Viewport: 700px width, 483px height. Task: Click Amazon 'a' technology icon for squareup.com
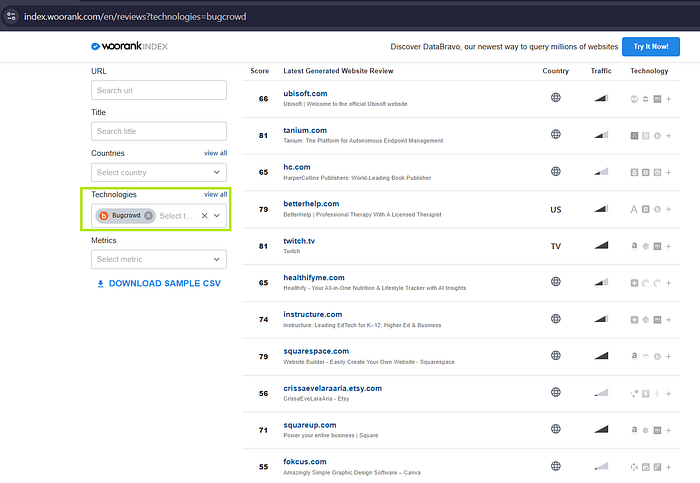634,429
